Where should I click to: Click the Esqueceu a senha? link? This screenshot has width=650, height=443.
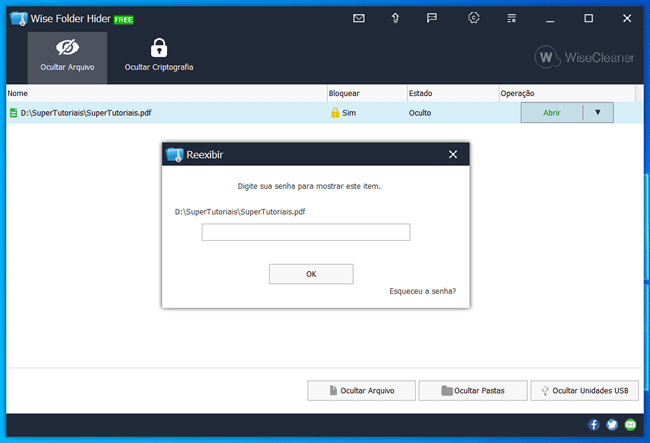click(x=422, y=292)
